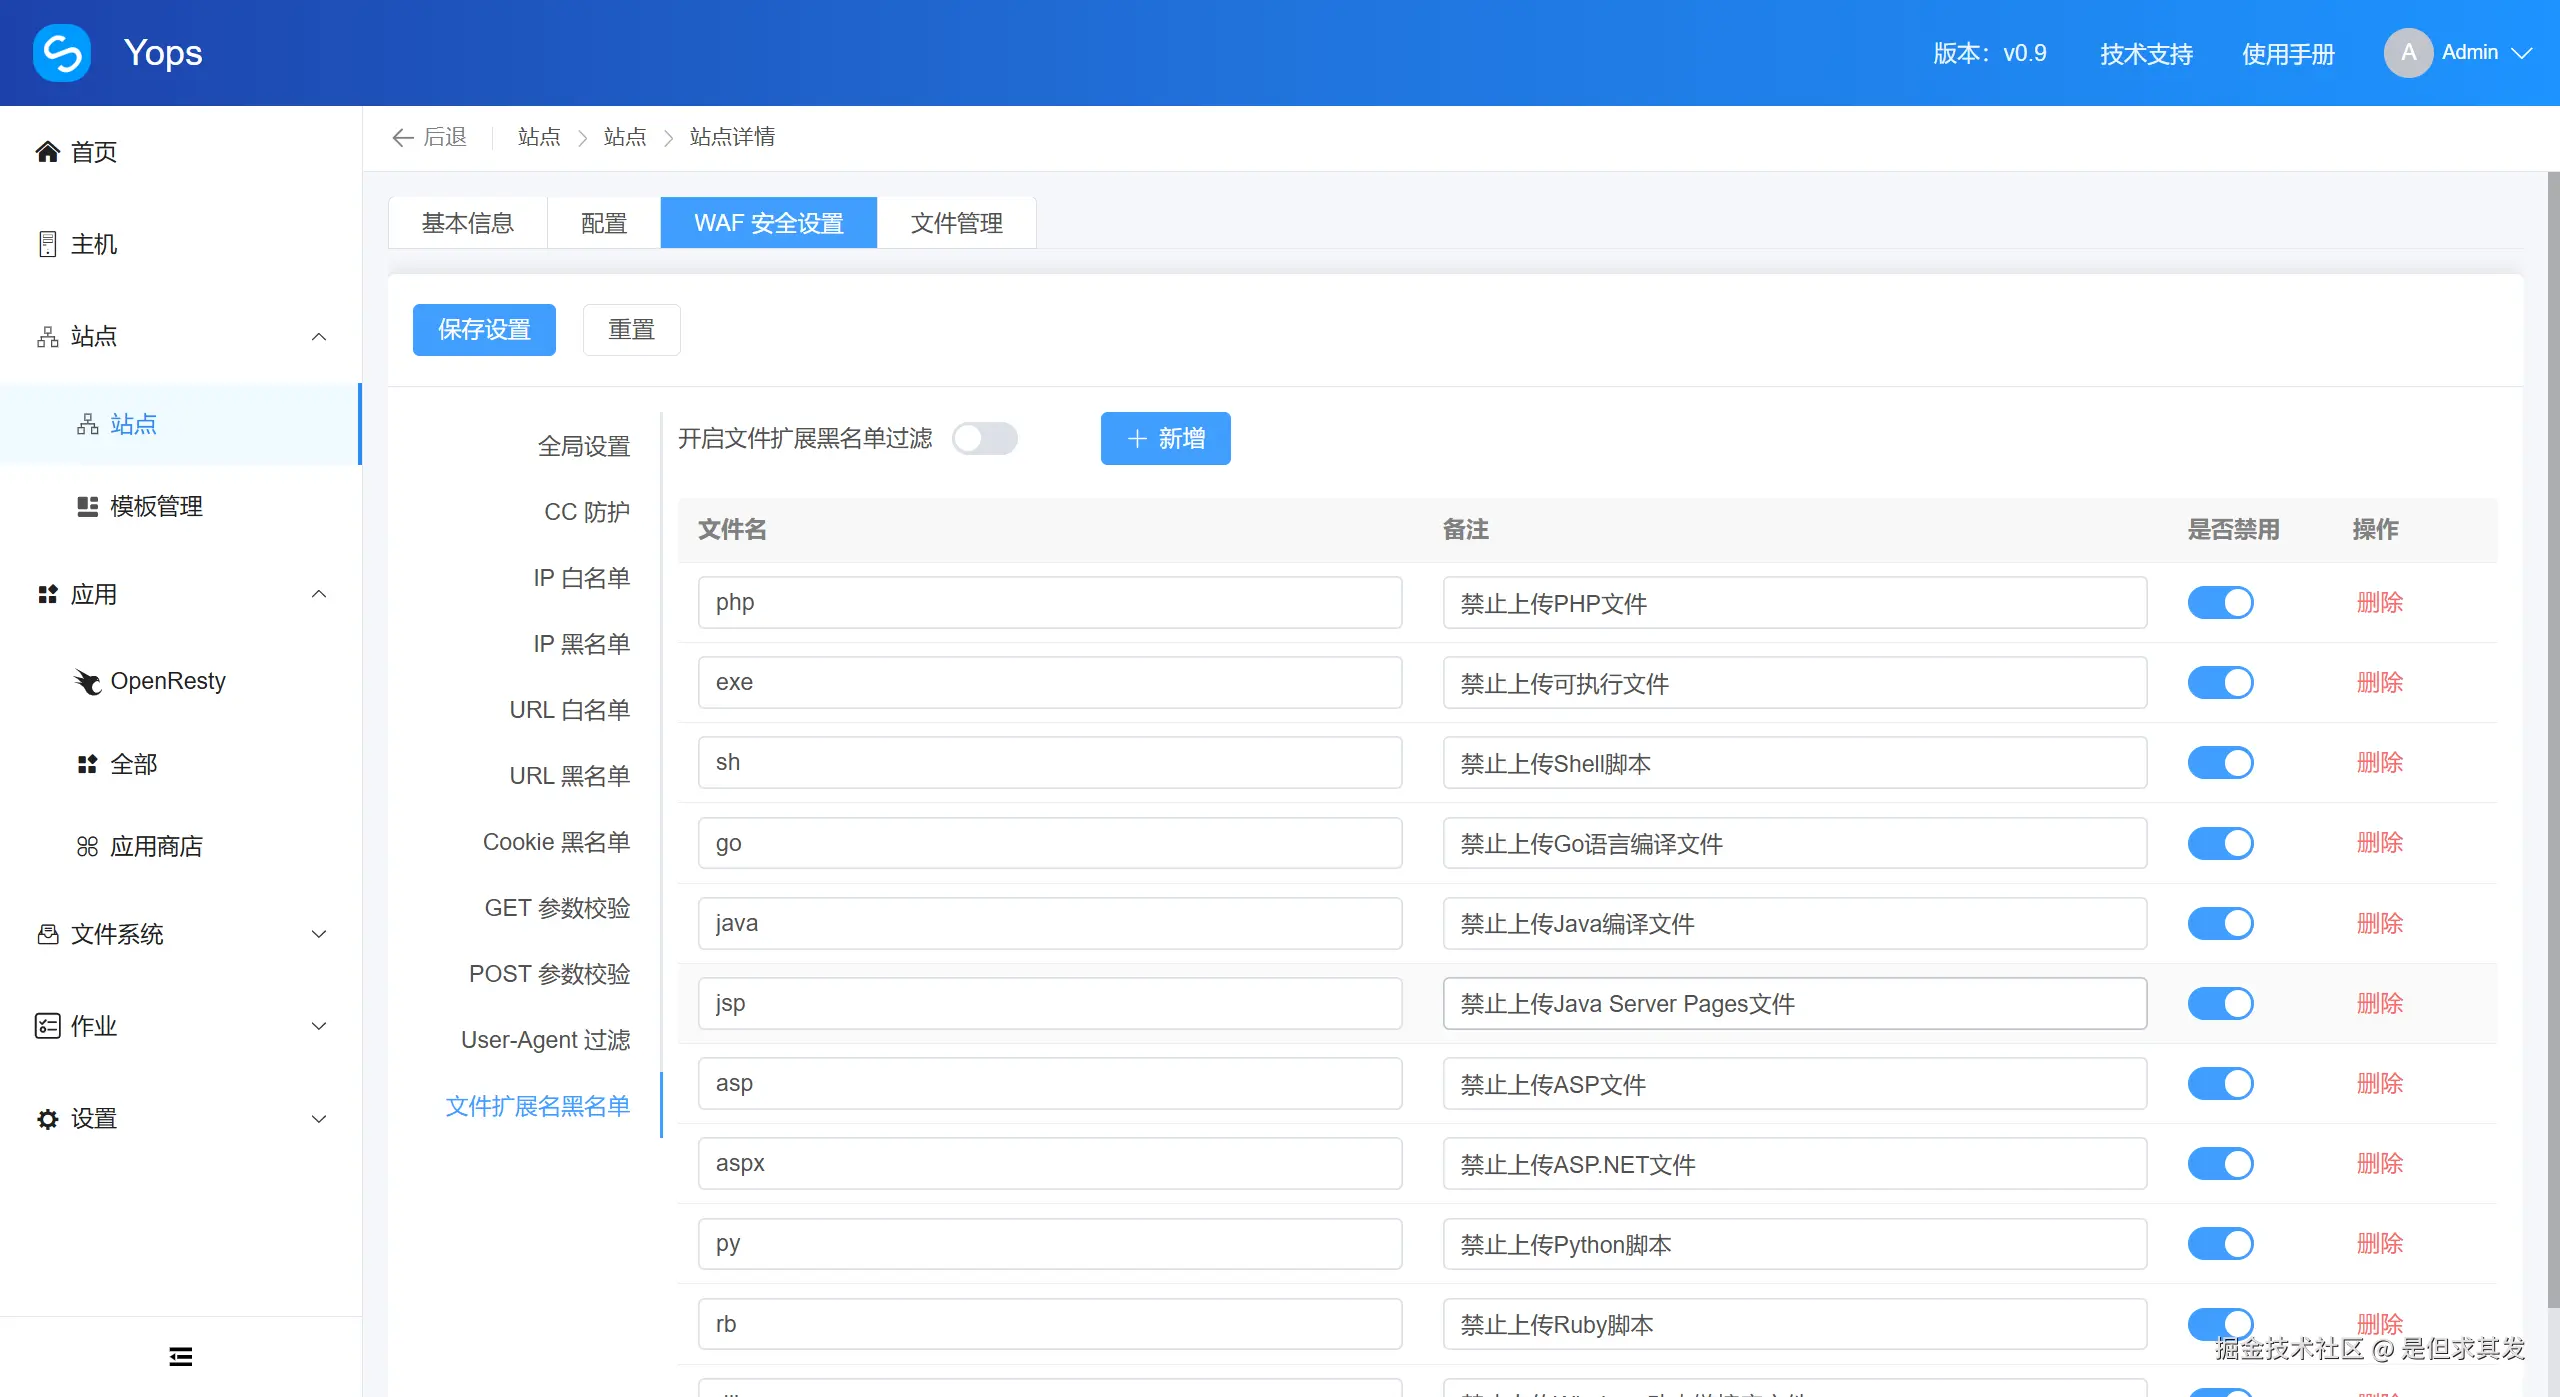Viewport: 2560px width, 1397px height.
Task: Click the sh file name input field
Action: click(x=1050, y=763)
